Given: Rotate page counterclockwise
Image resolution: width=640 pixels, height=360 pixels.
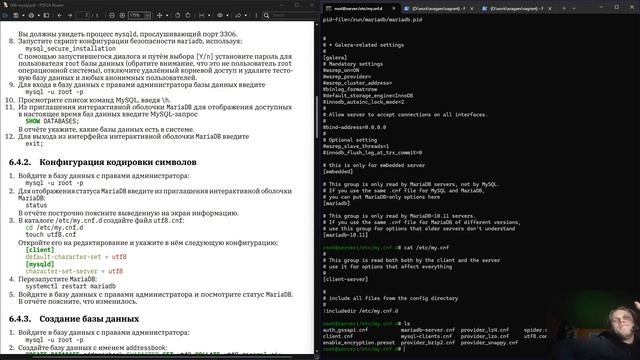Looking at the screenshot, I should coord(178,15).
